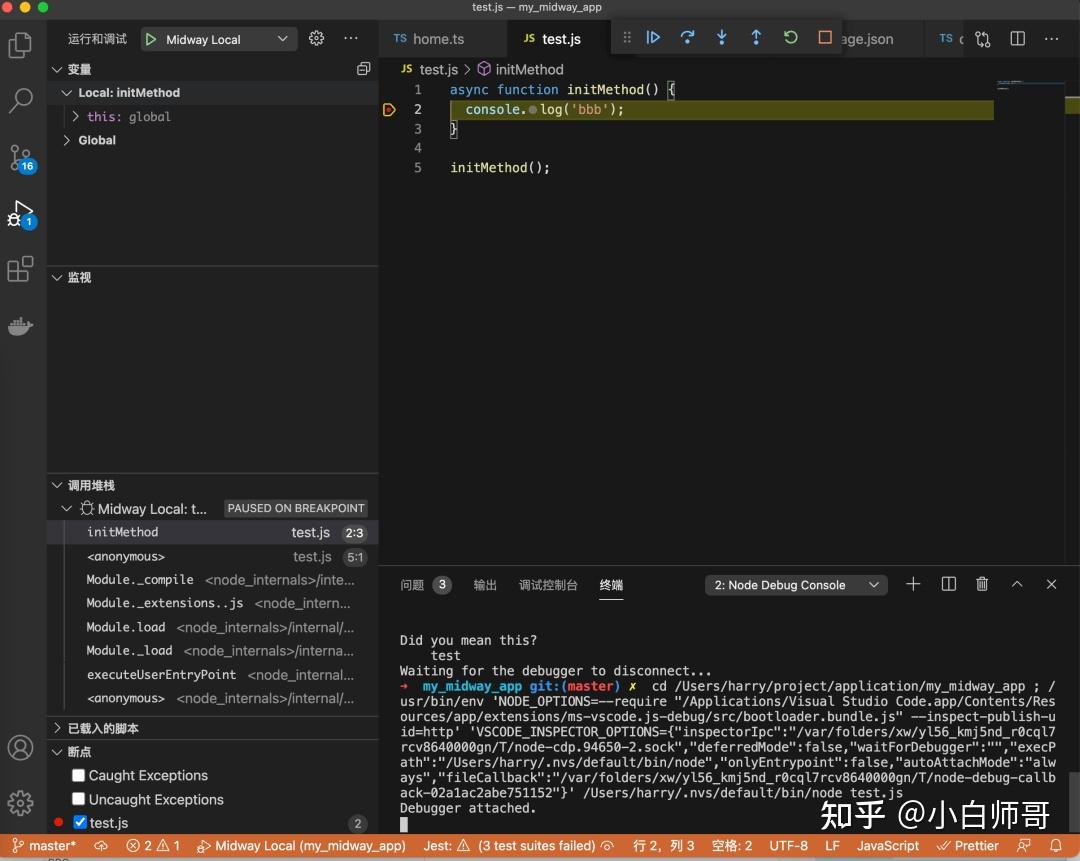Step out in debug toolbar
The image size is (1080, 861).
pyautogui.click(x=756, y=37)
